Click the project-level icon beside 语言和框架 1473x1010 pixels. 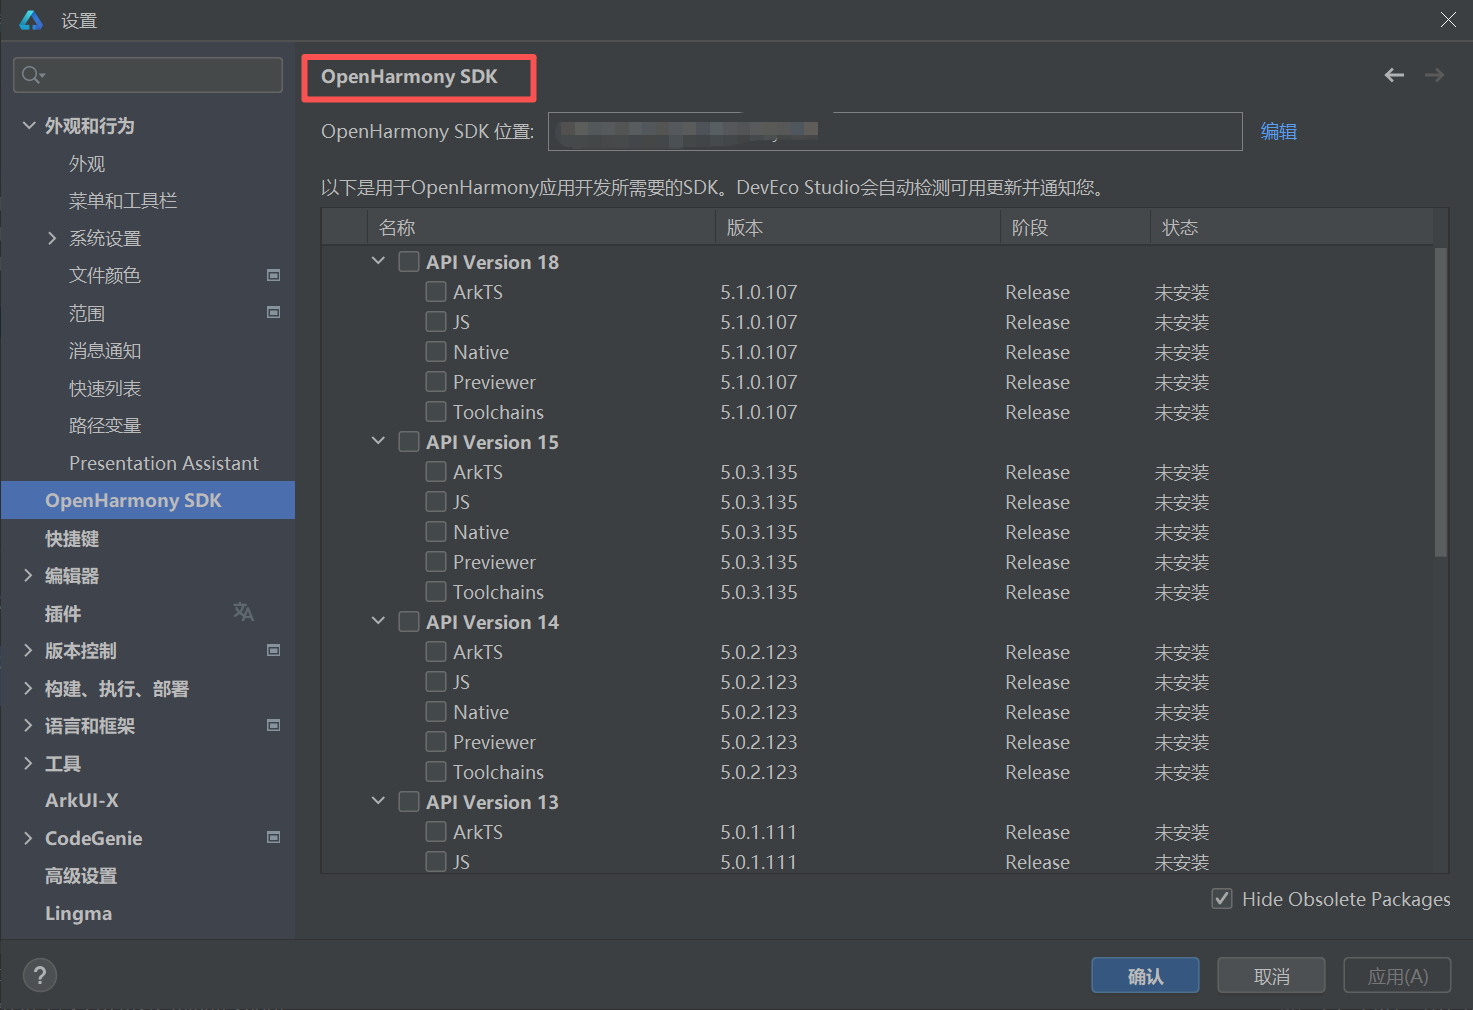[273, 725]
